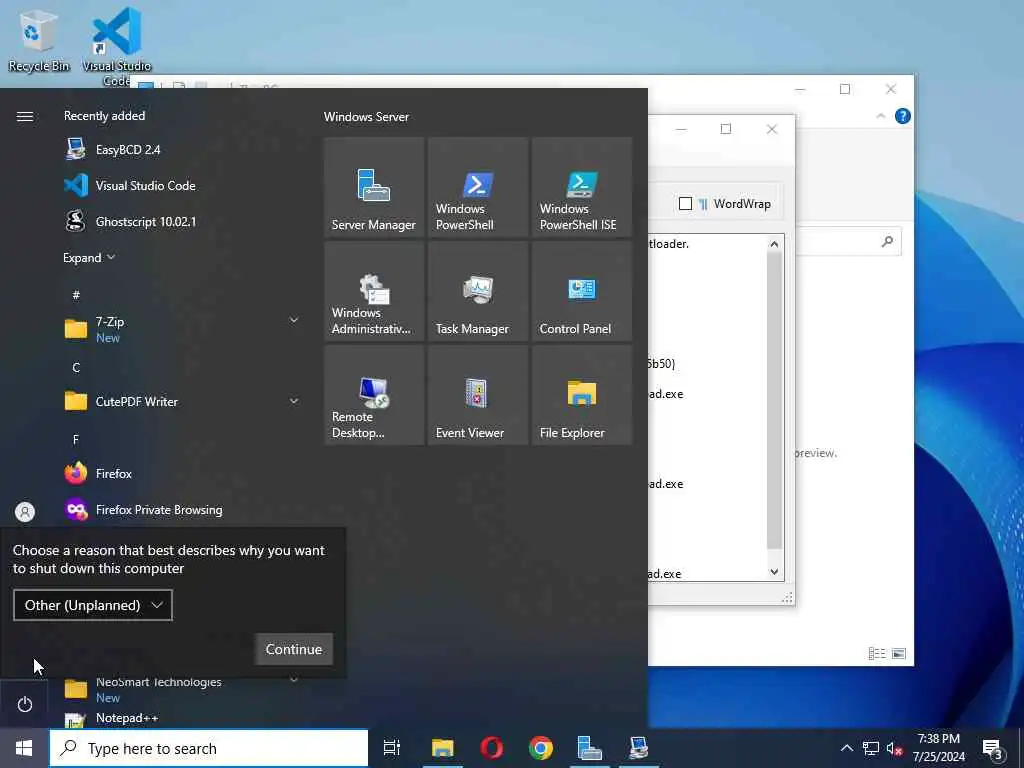Click the Windows Server group heading
The width and height of the screenshot is (1024, 768).
click(x=366, y=117)
